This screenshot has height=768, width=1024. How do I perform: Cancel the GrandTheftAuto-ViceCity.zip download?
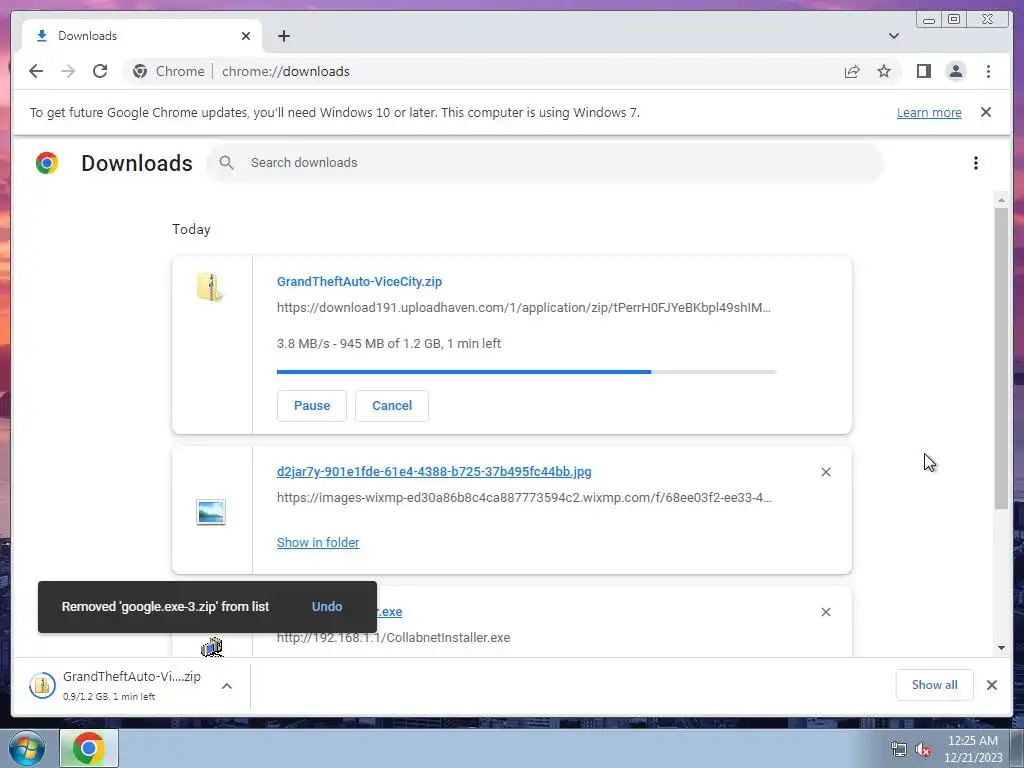coord(392,406)
